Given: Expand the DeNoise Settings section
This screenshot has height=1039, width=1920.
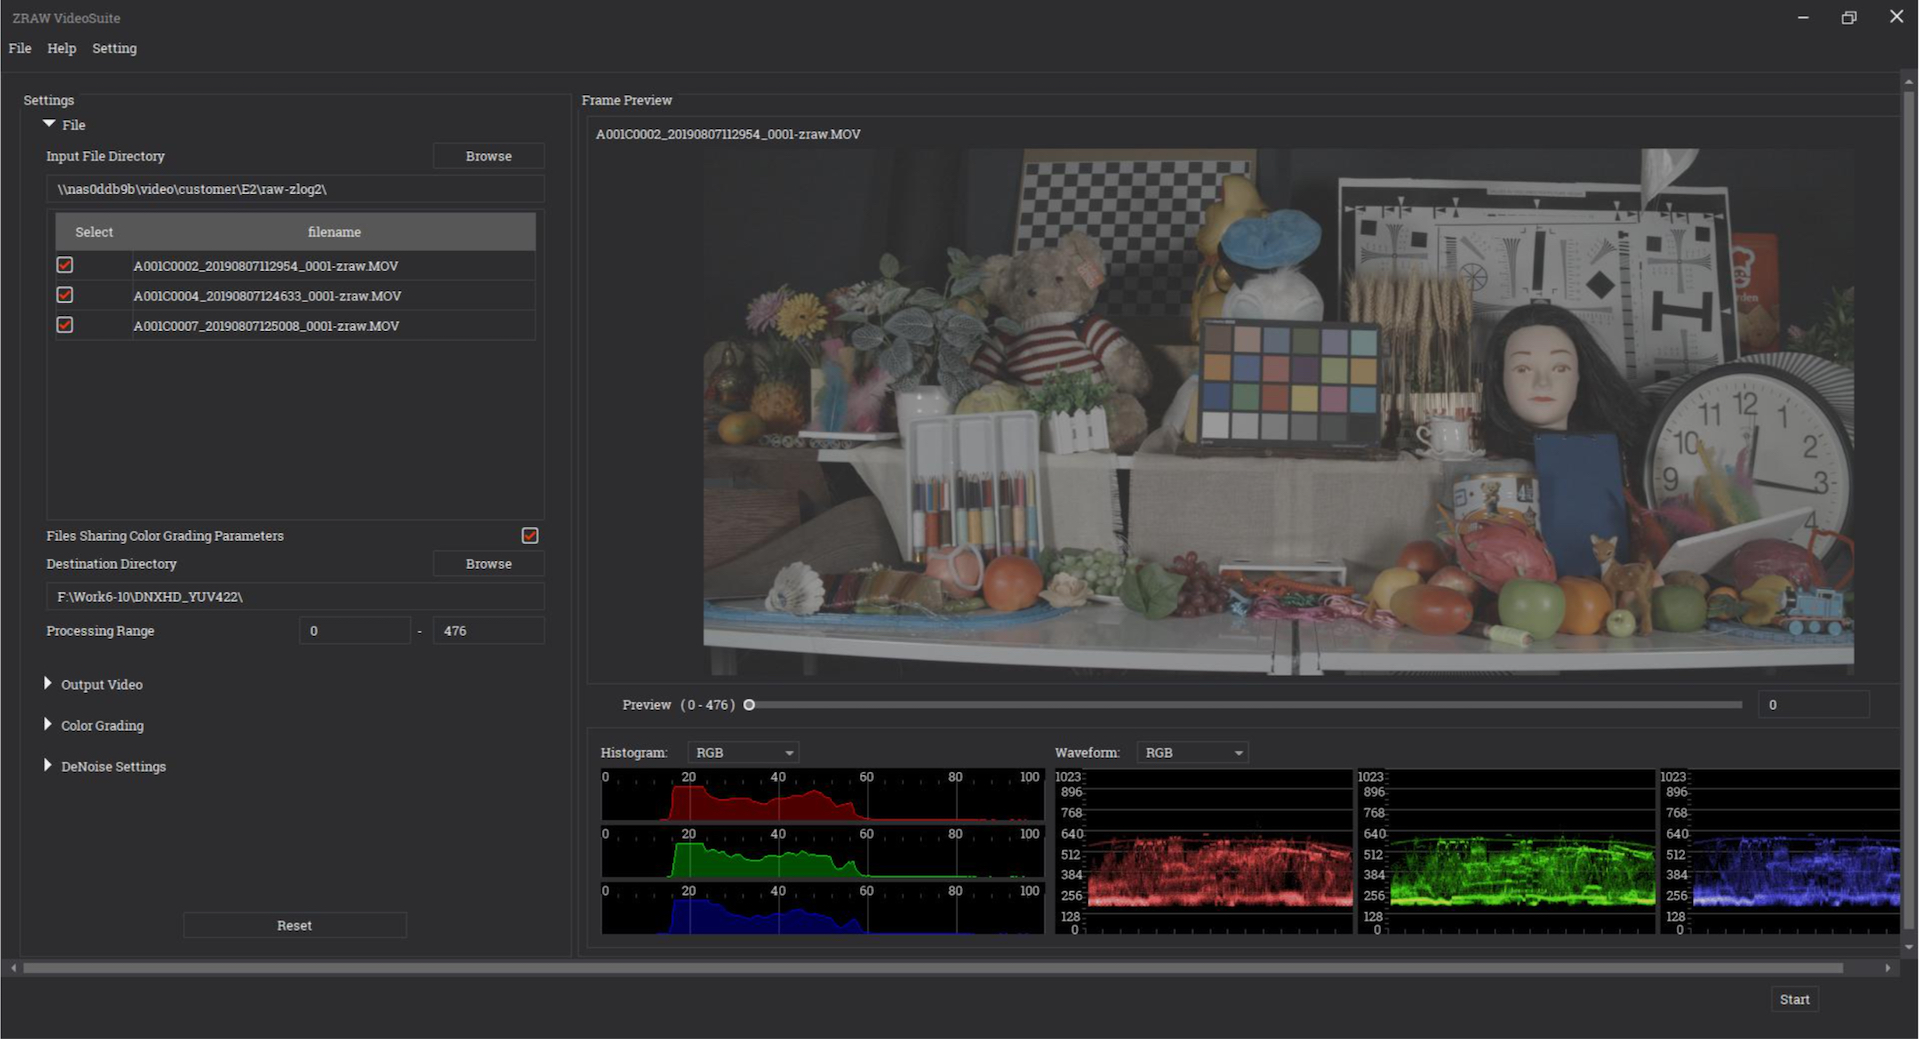Looking at the screenshot, I should pyautogui.click(x=48, y=765).
